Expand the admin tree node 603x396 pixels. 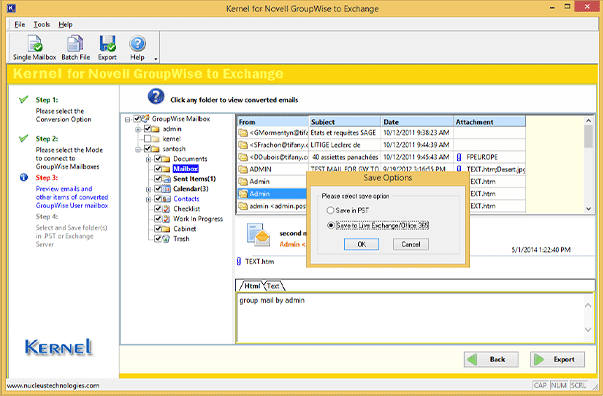click(x=138, y=130)
